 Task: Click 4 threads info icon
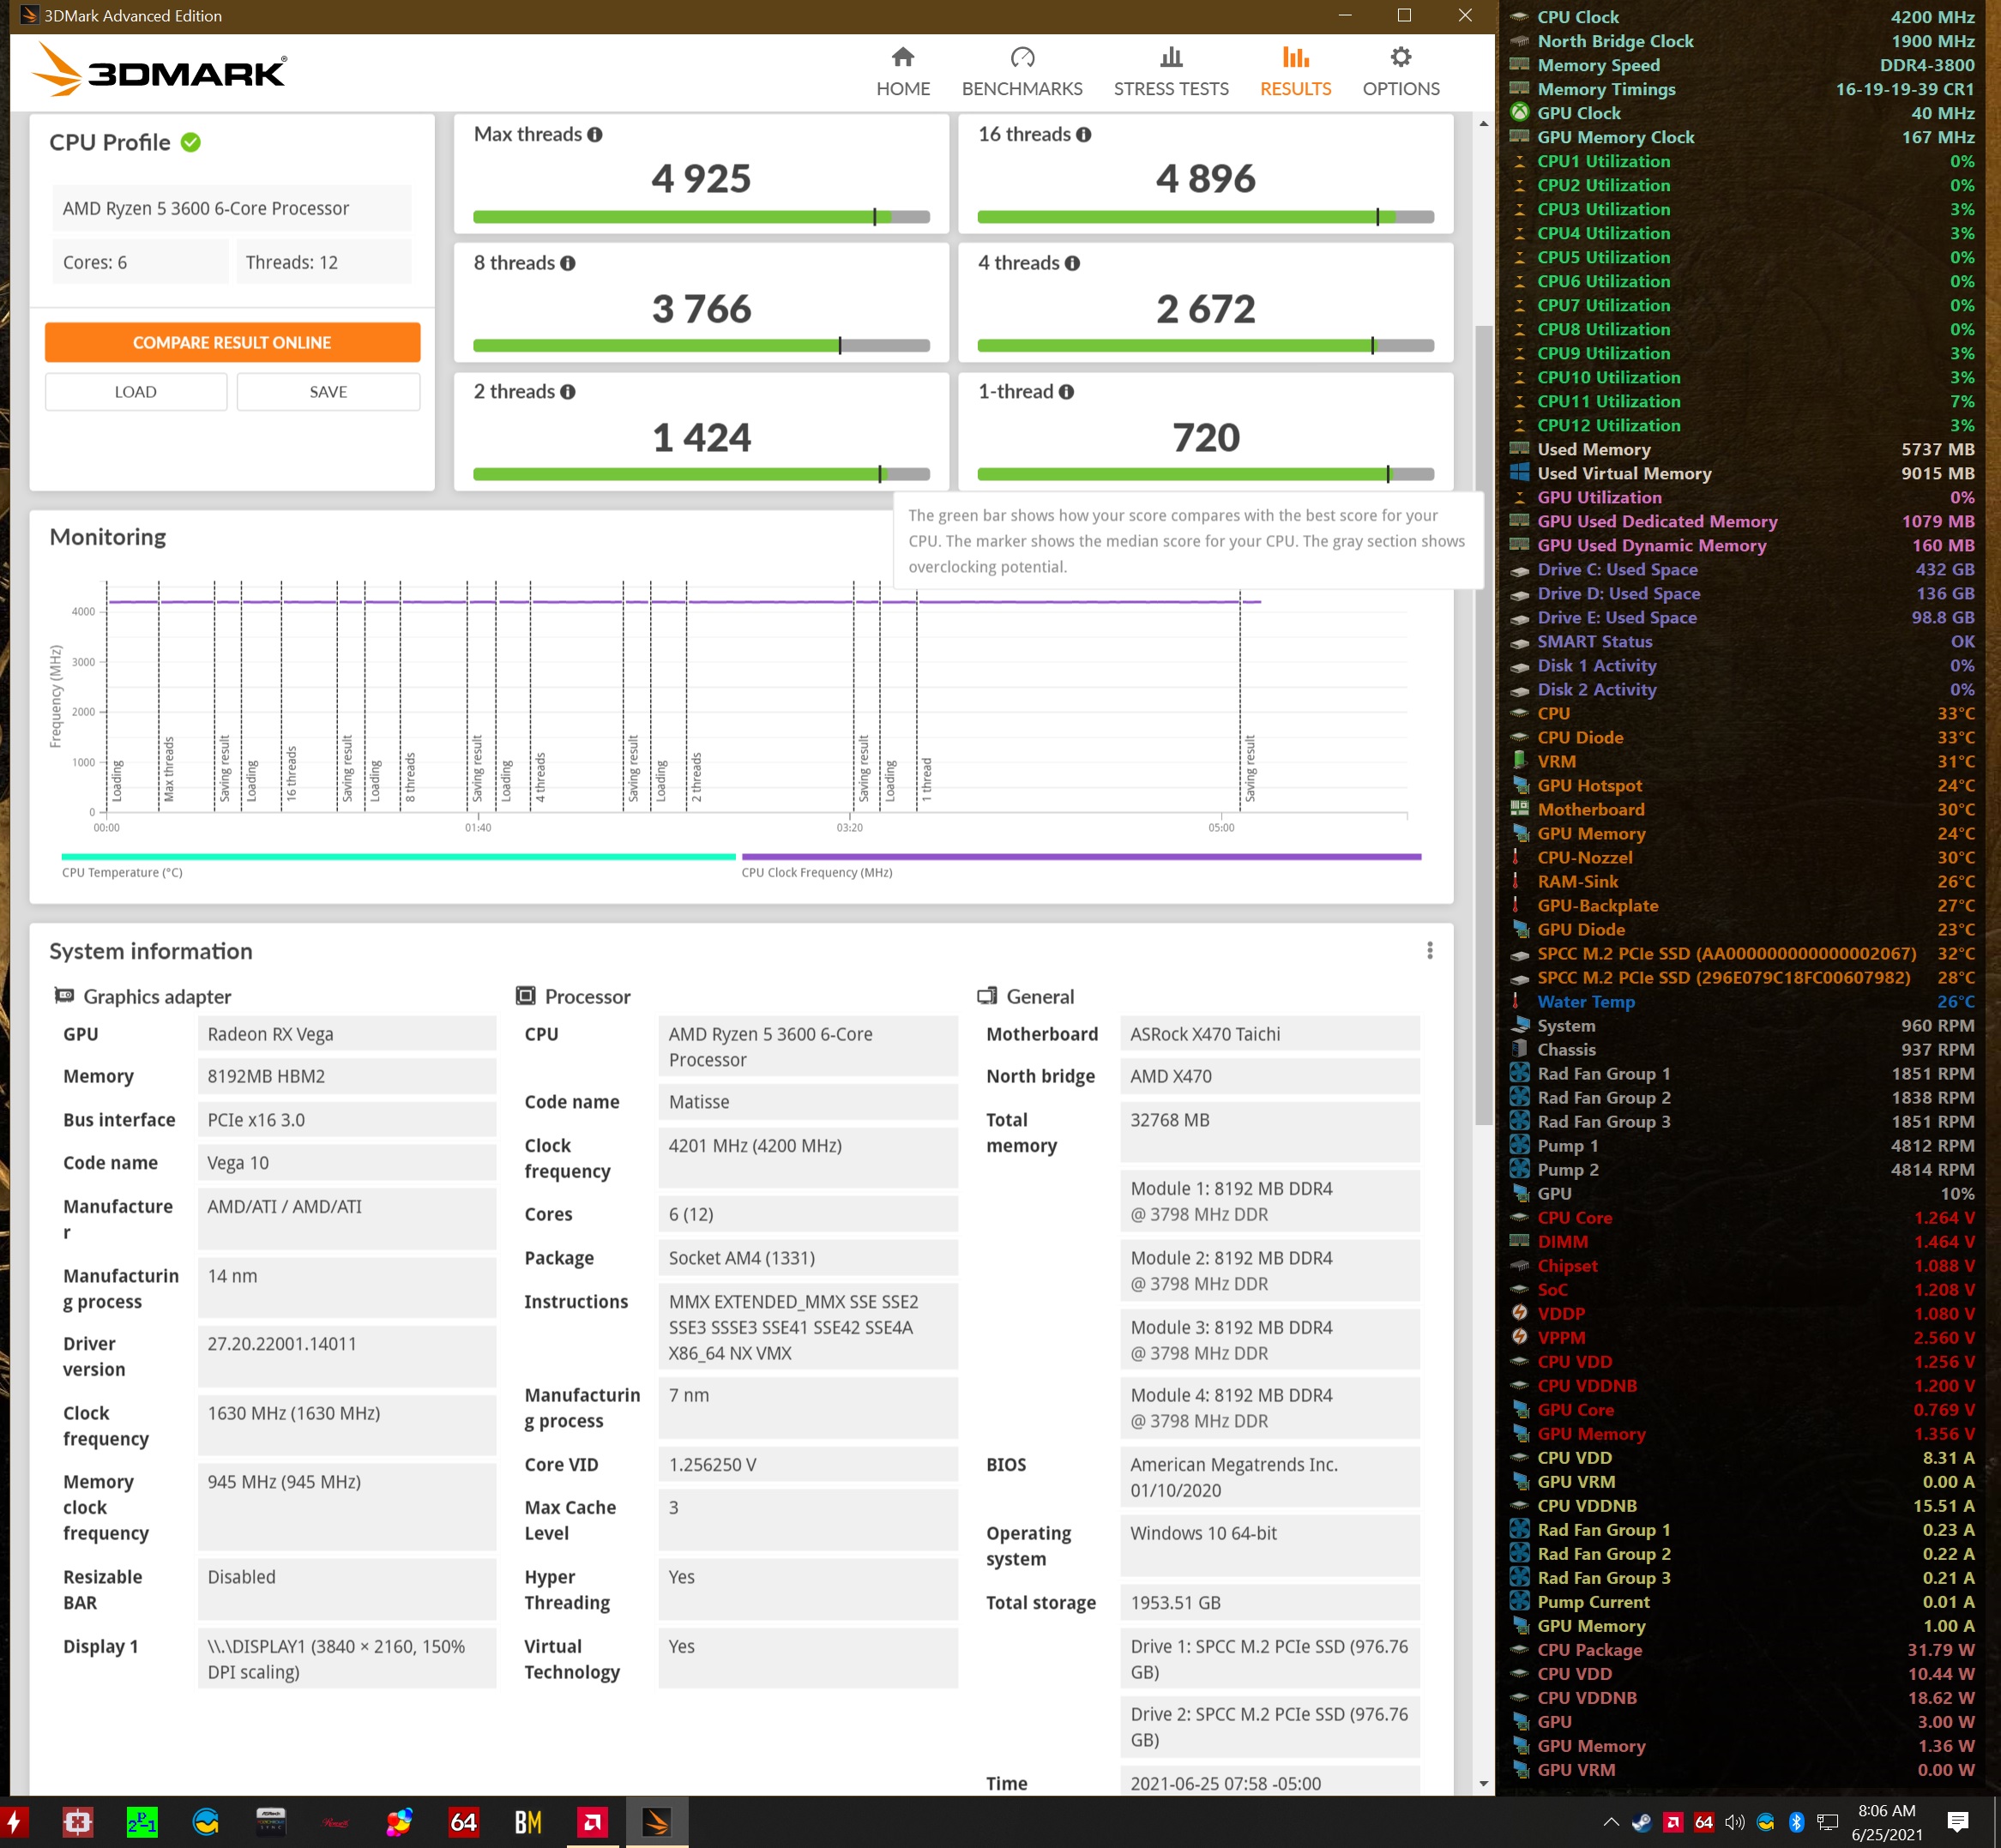(x=1072, y=264)
